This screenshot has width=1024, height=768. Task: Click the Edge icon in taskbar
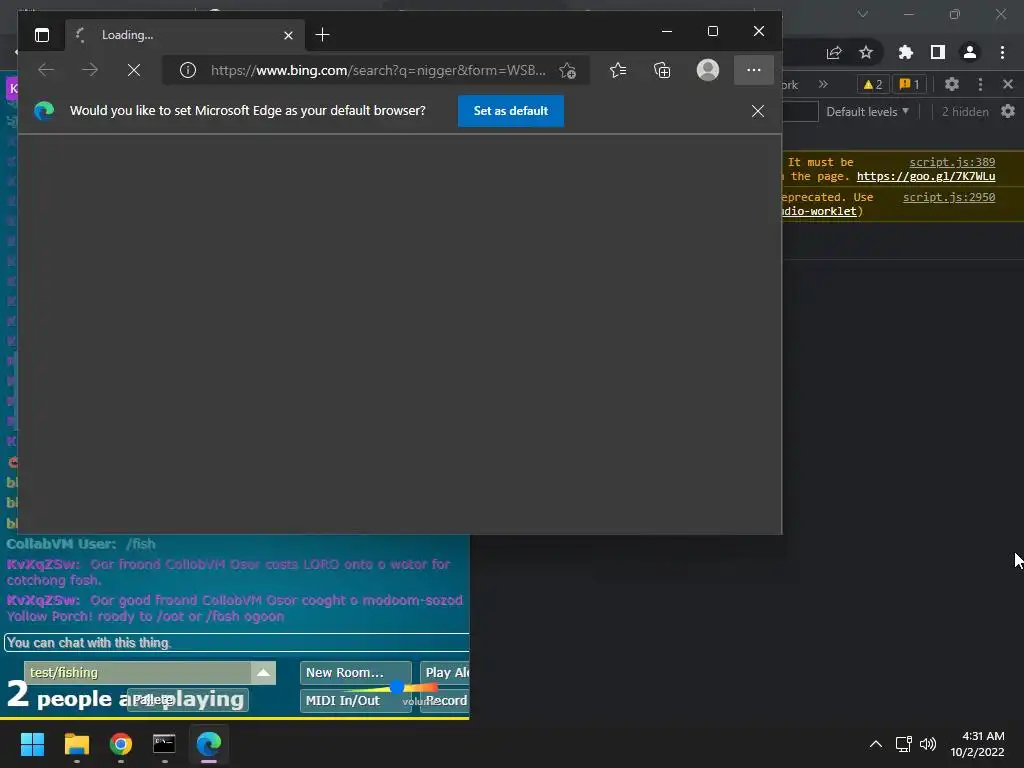point(209,744)
